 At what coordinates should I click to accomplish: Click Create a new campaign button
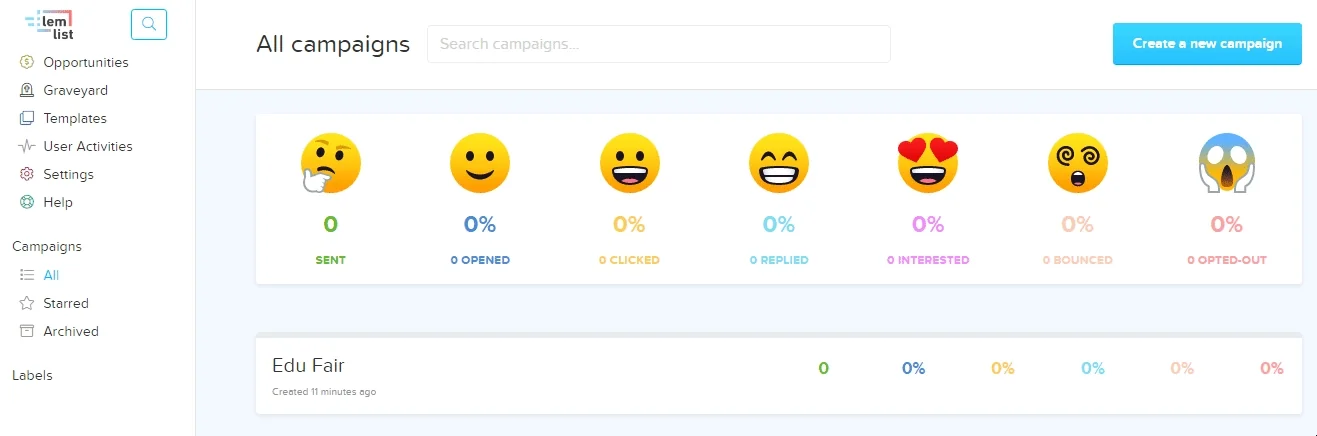click(1207, 44)
